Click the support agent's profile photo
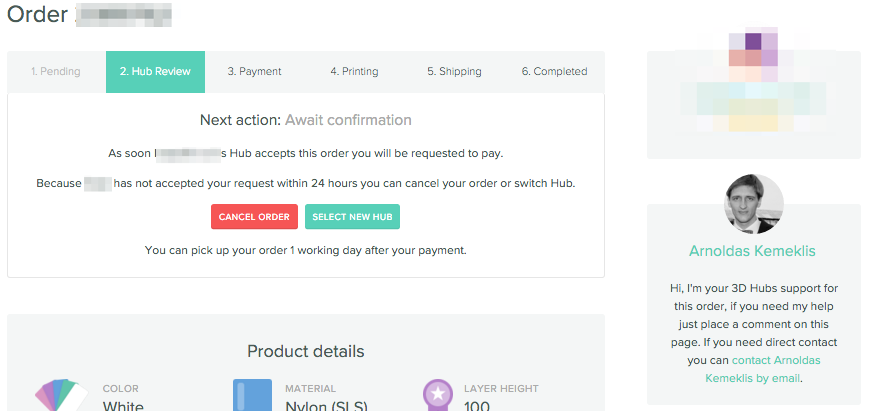Image resolution: width=875 pixels, height=411 pixels. tap(753, 204)
